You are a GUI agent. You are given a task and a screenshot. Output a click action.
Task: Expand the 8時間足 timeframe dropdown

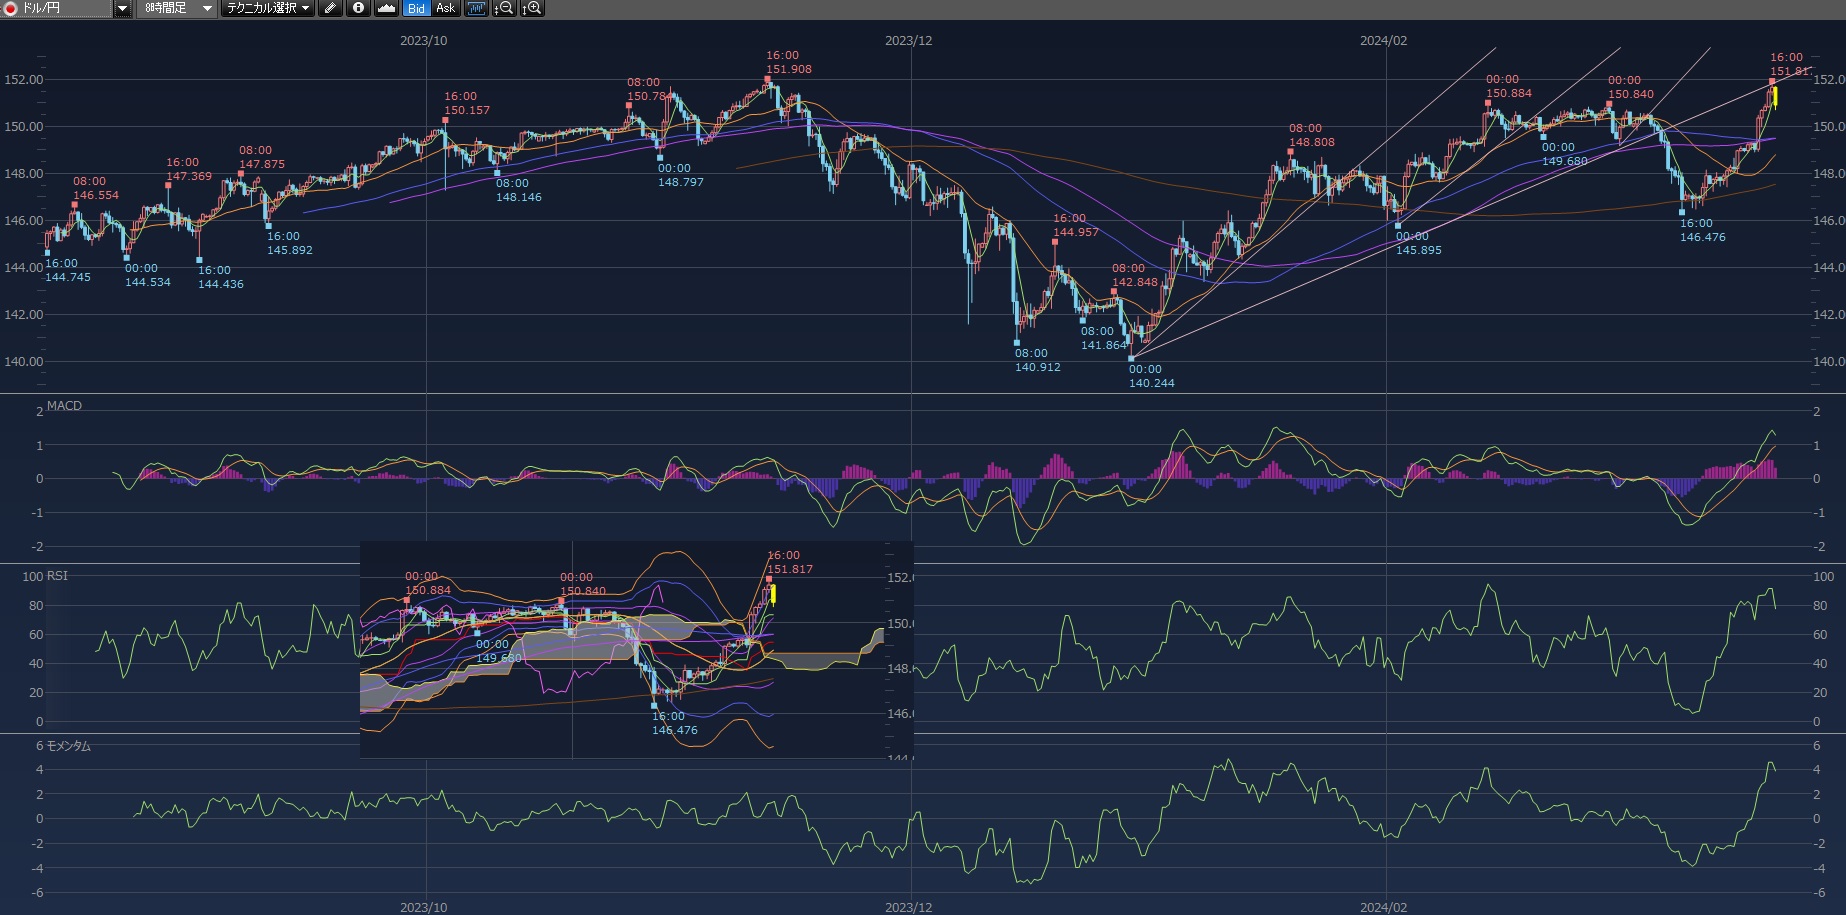(x=207, y=8)
